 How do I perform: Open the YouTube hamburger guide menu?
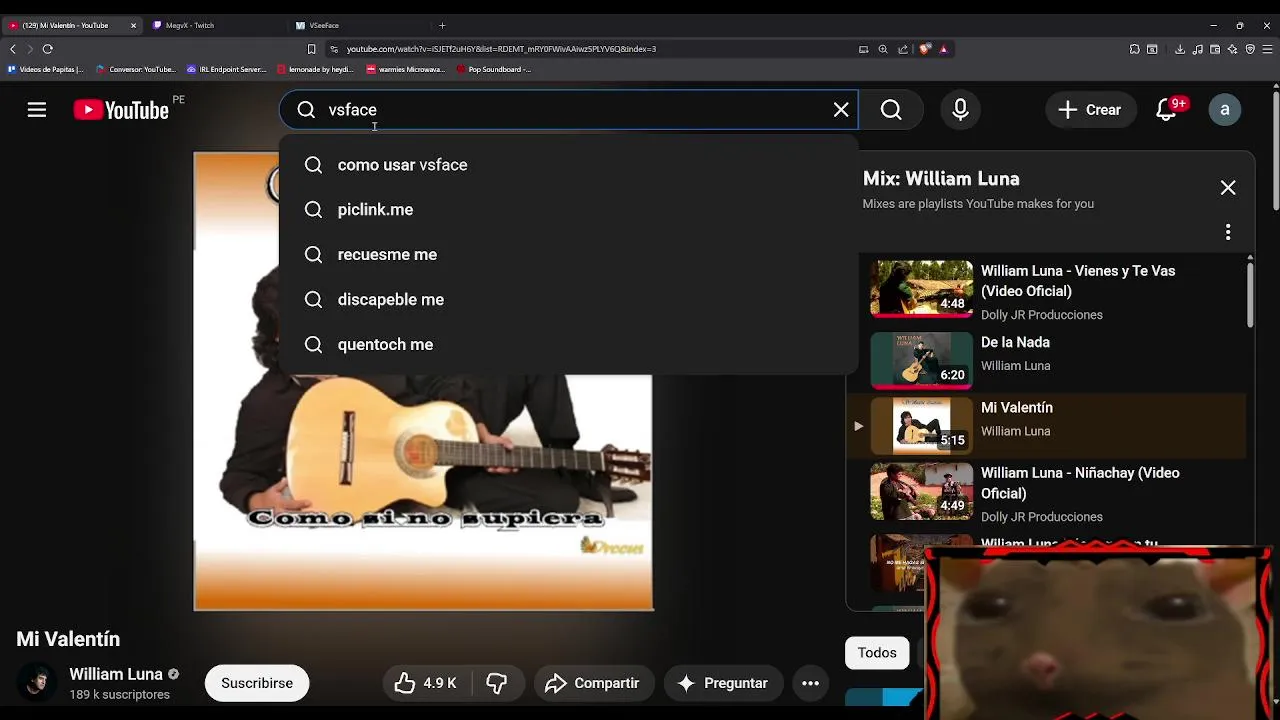(37, 110)
